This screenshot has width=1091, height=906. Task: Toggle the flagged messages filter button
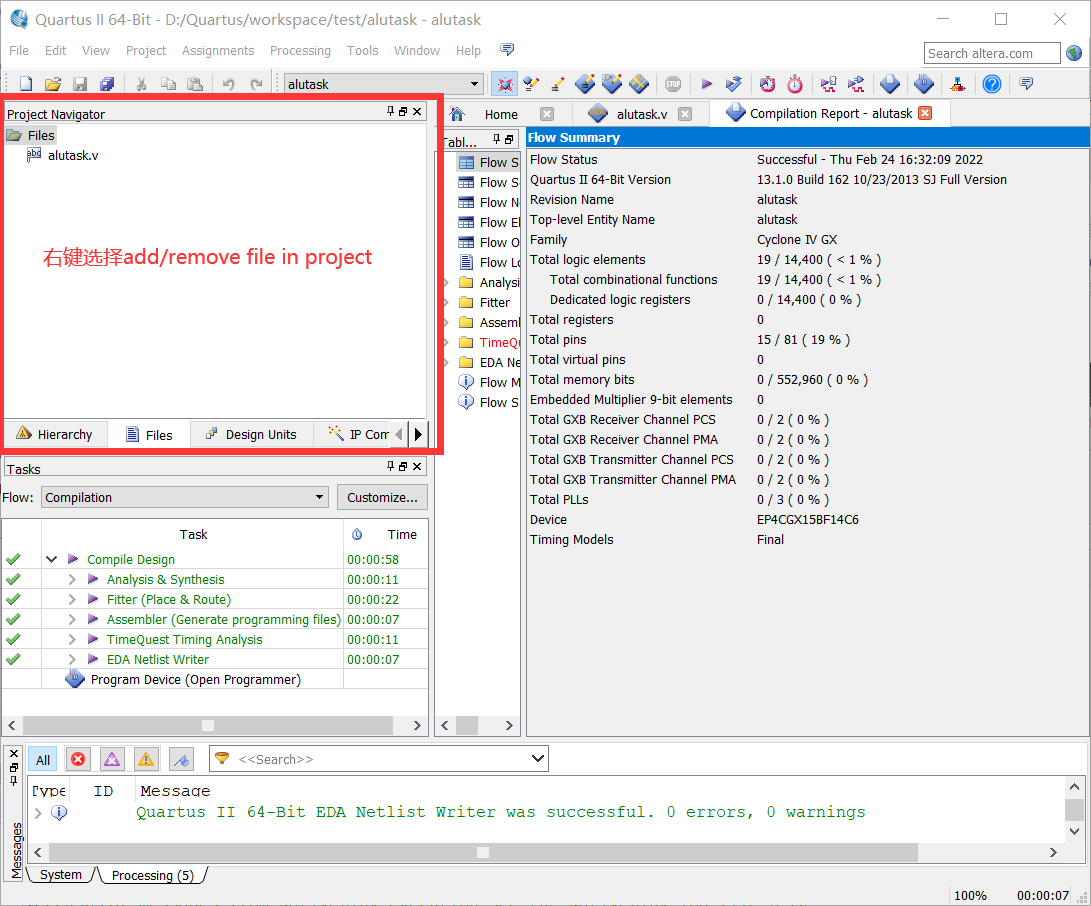(181, 759)
